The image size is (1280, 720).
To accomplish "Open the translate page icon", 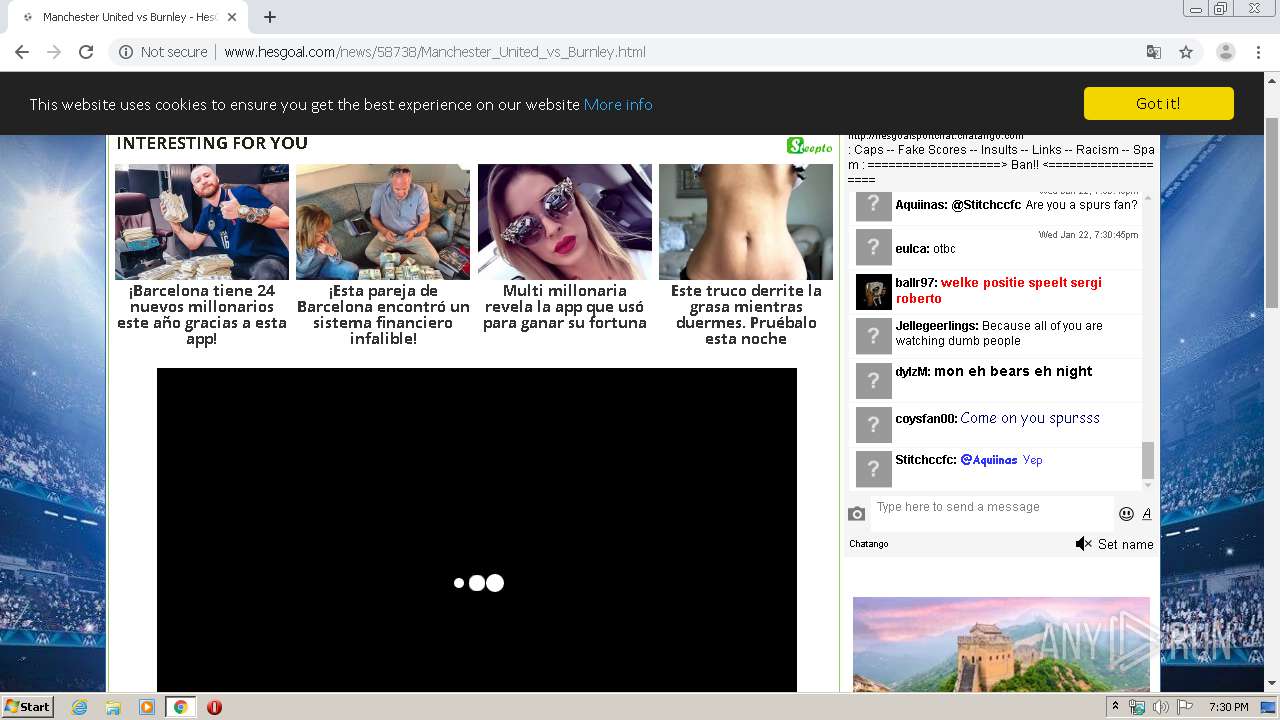I will pyautogui.click(x=1153, y=52).
